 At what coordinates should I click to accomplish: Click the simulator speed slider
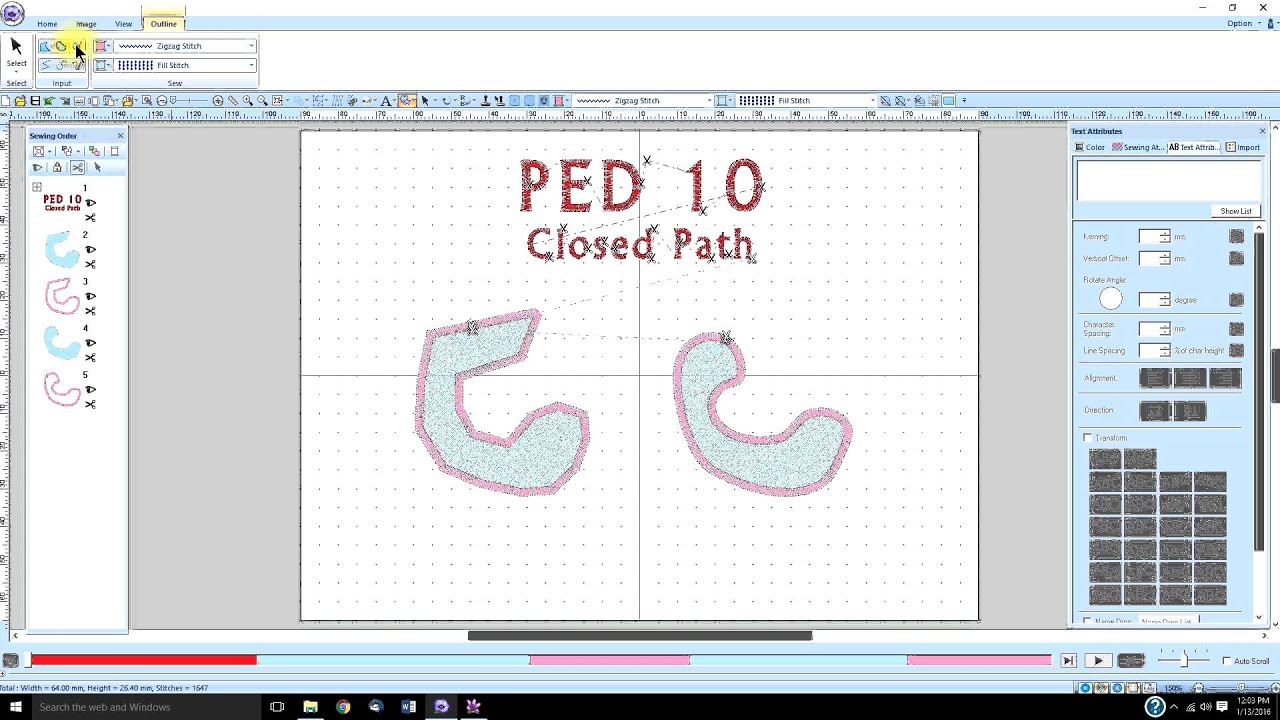[x=1184, y=660]
